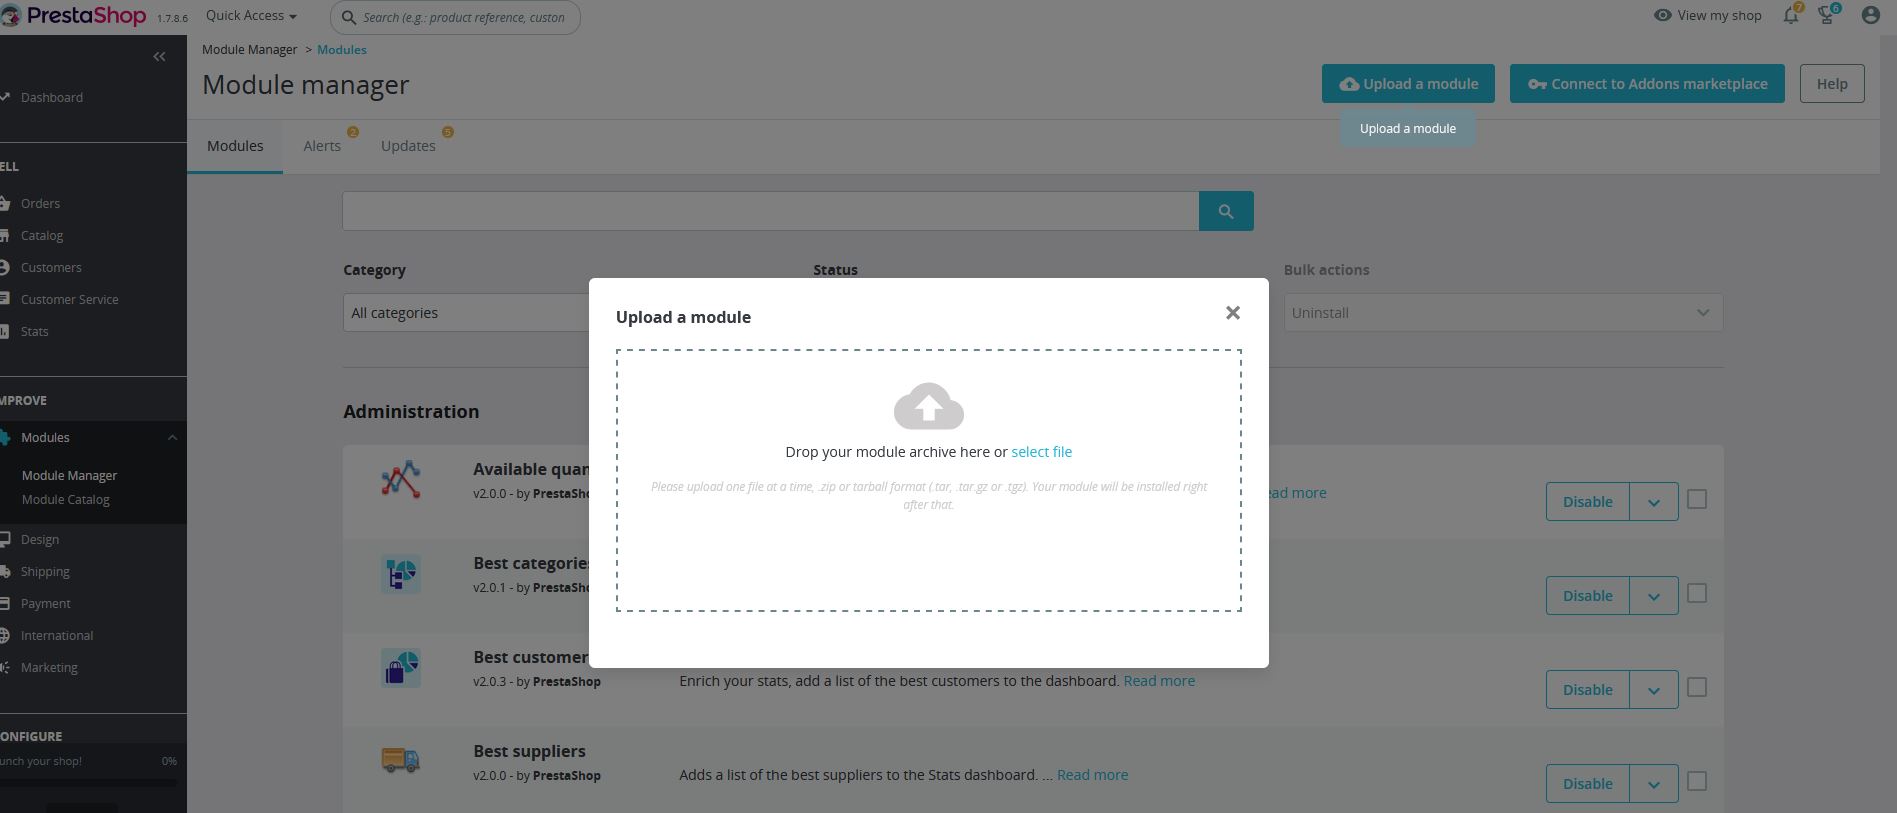This screenshot has width=1897, height=813.
Task: Click the Dashboard icon in sidebar
Action: [5, 97]
